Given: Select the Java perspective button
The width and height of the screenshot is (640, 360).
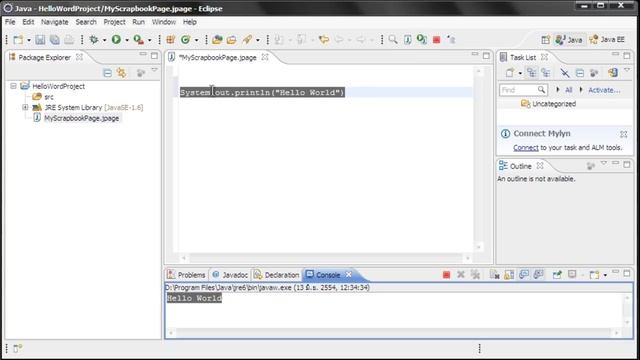Looking at the screenshot, I should [569, 40].
